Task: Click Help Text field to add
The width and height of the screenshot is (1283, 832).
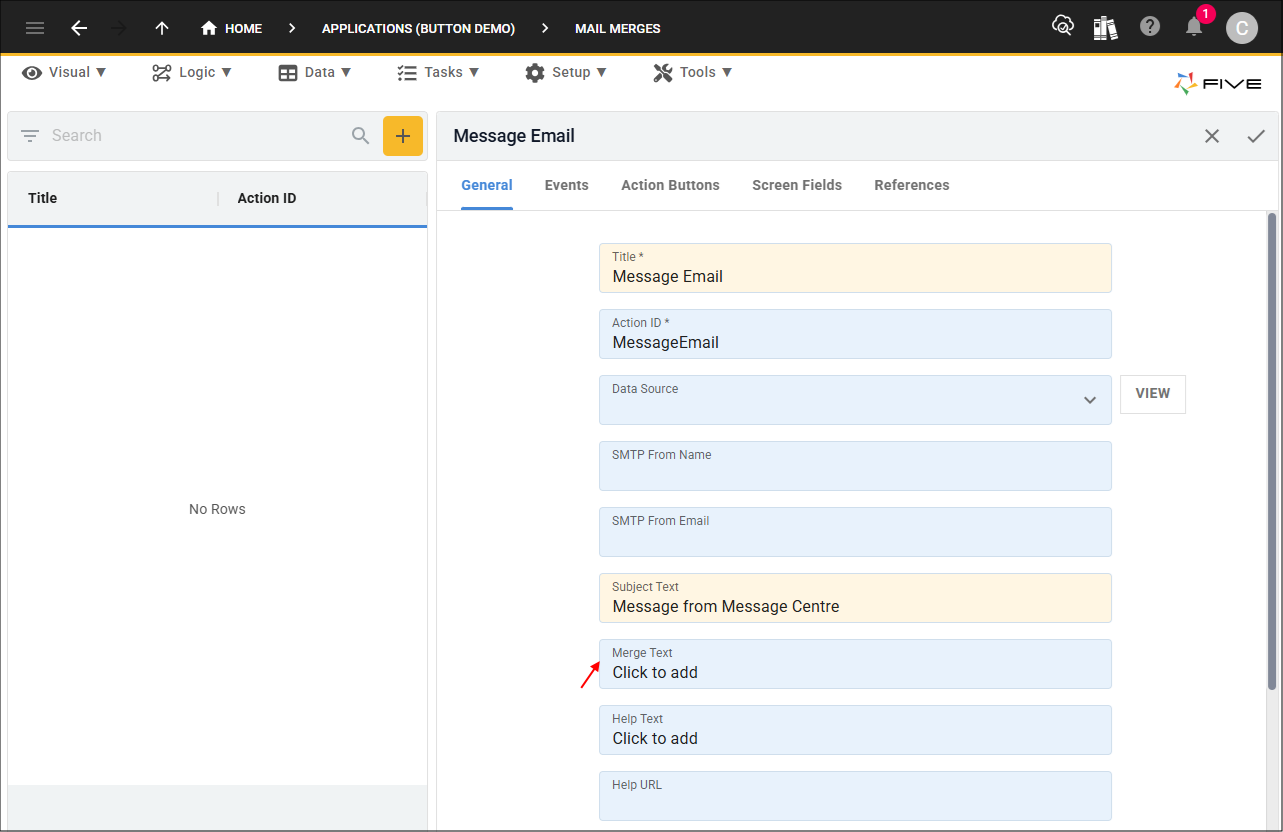Action: tap(855, 730)
